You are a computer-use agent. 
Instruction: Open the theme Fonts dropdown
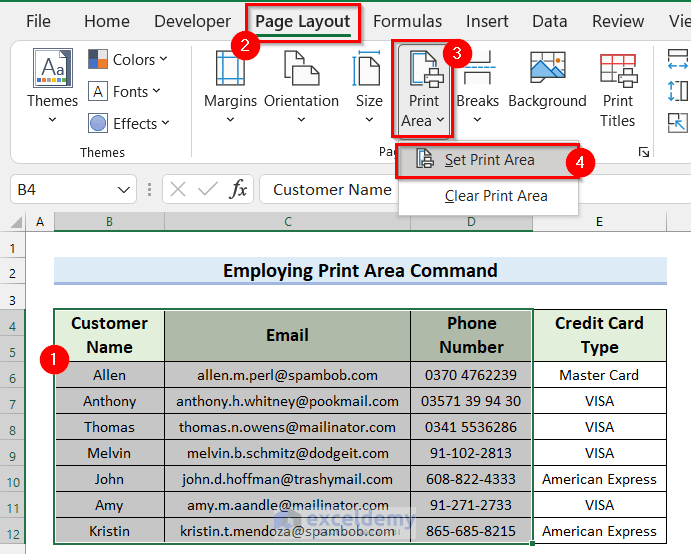pos(124,92)
